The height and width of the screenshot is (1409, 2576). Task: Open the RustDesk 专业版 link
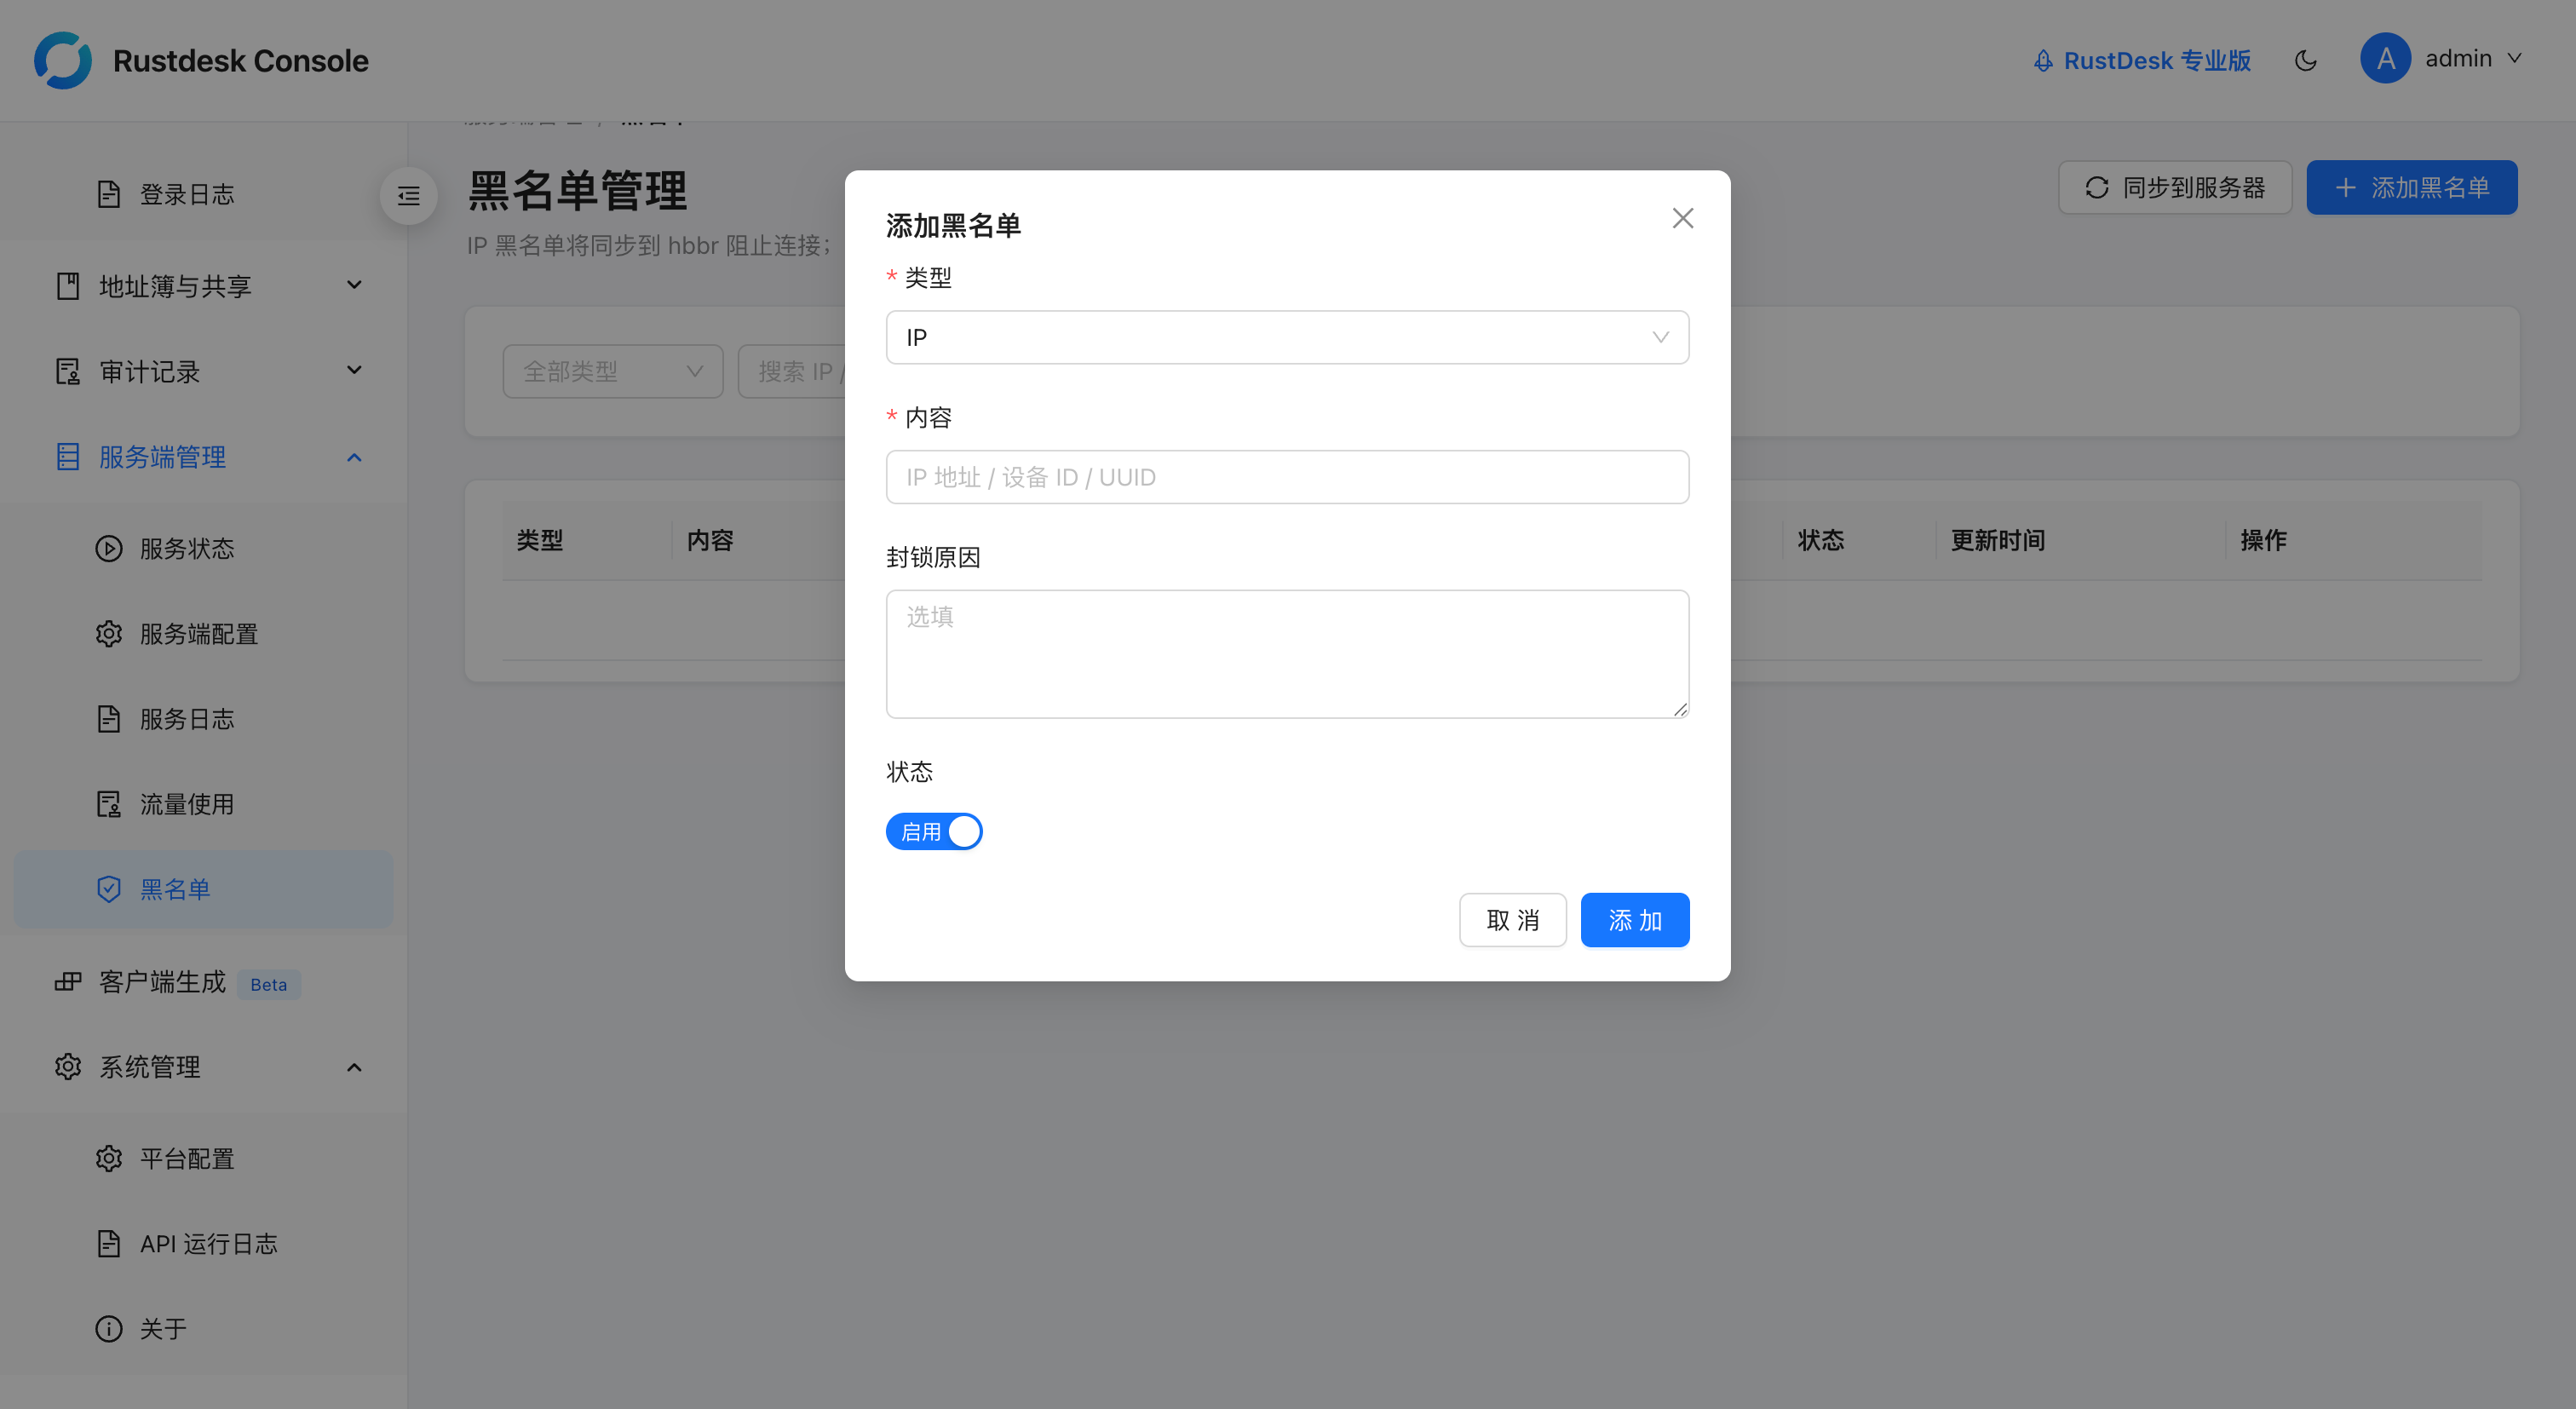pyautogui.click(x=2142, y=61)
